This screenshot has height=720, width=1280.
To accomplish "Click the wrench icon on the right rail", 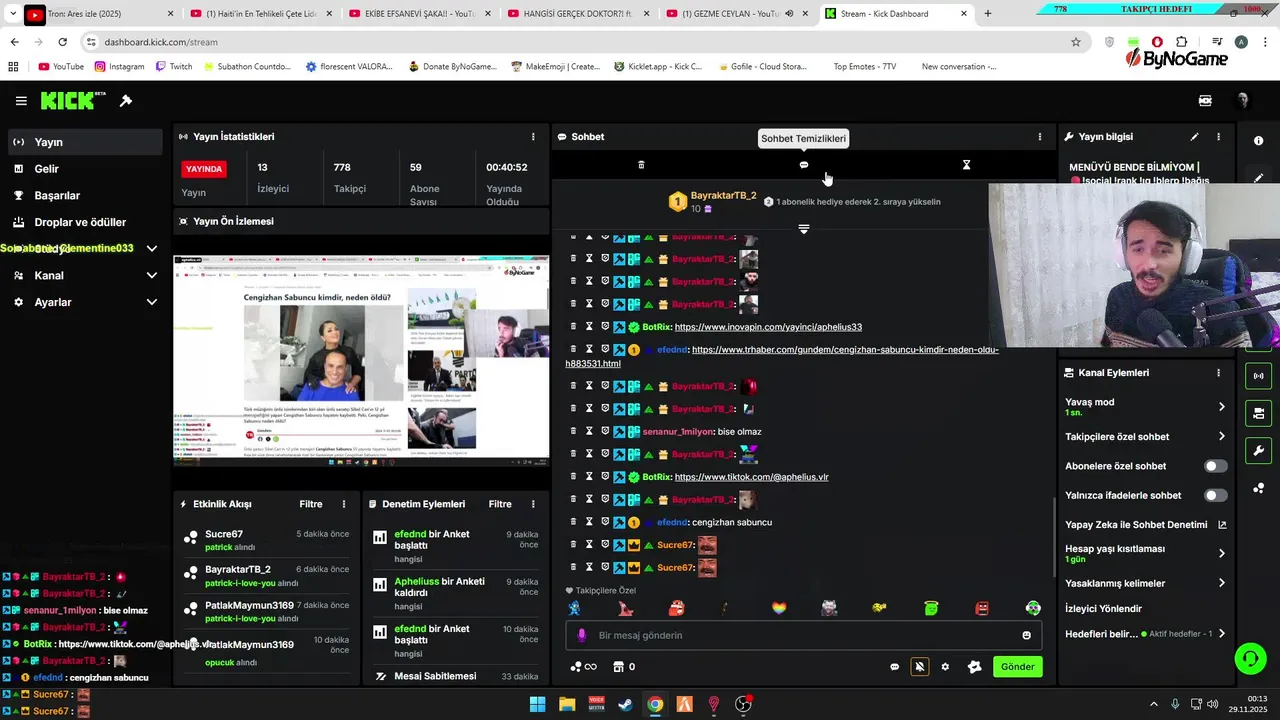I will [x=1258, y=450].
